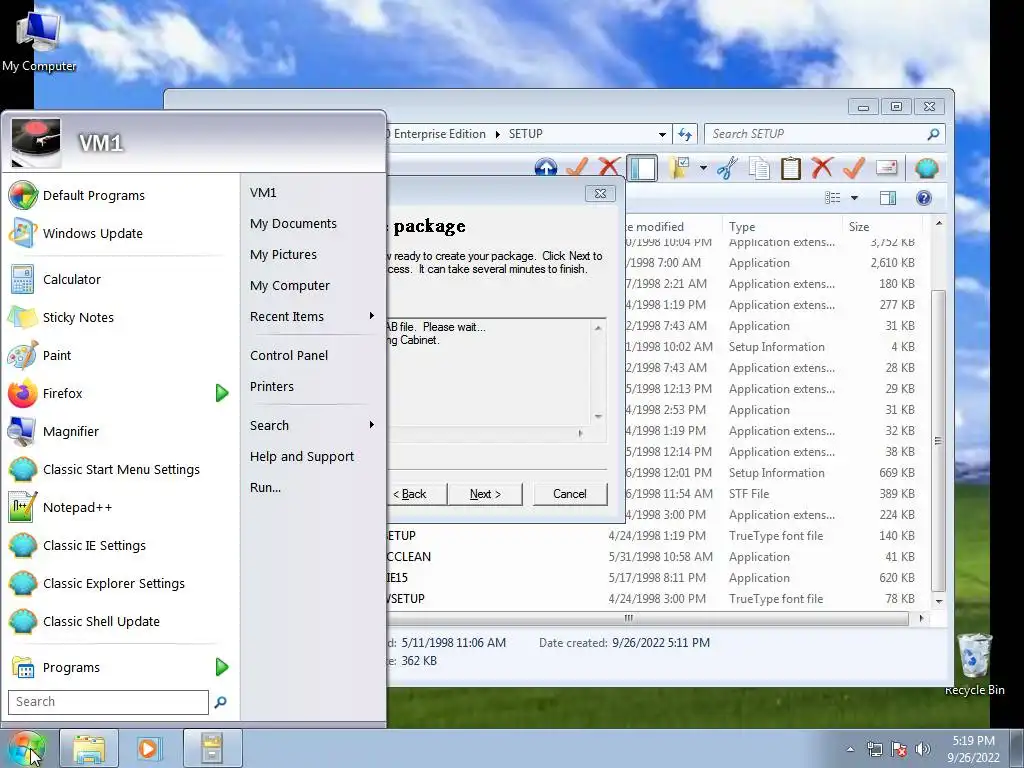Click the magnifier in Search SETUP box
Screen dimensions: 1024x768
coord(933,134)
